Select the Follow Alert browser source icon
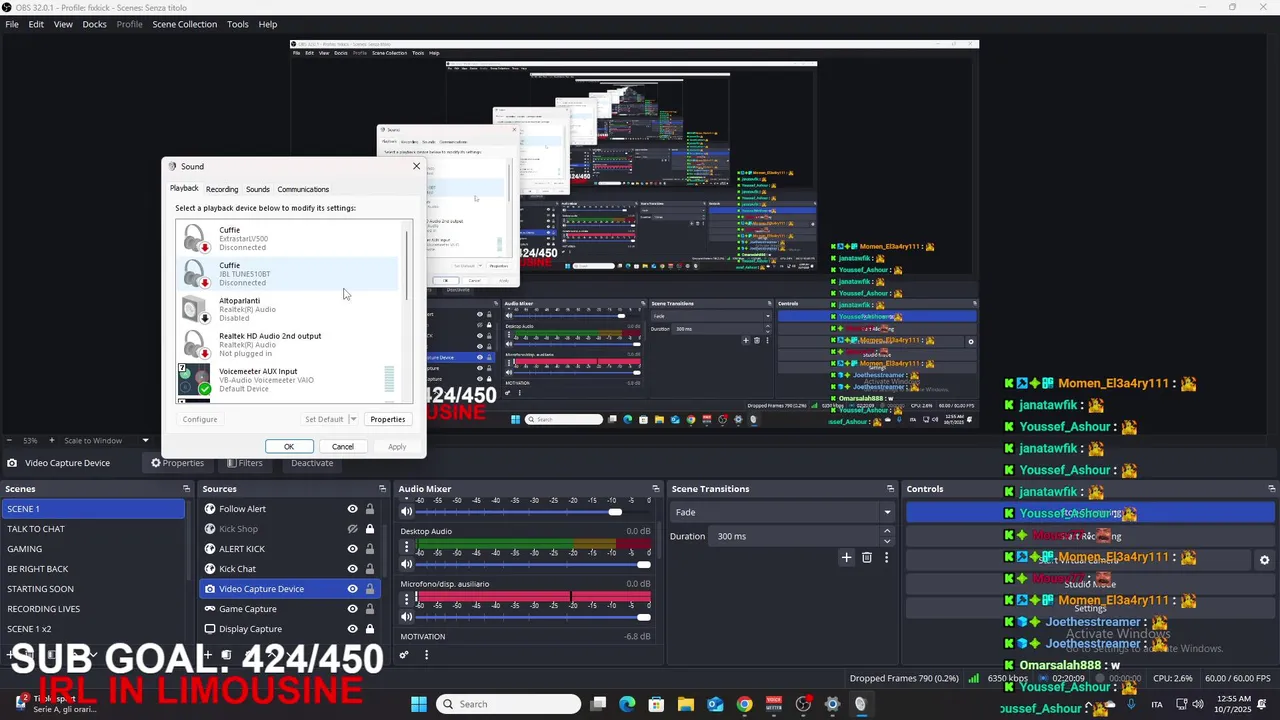Screen dimensions: 1280x720 (210, 509)
